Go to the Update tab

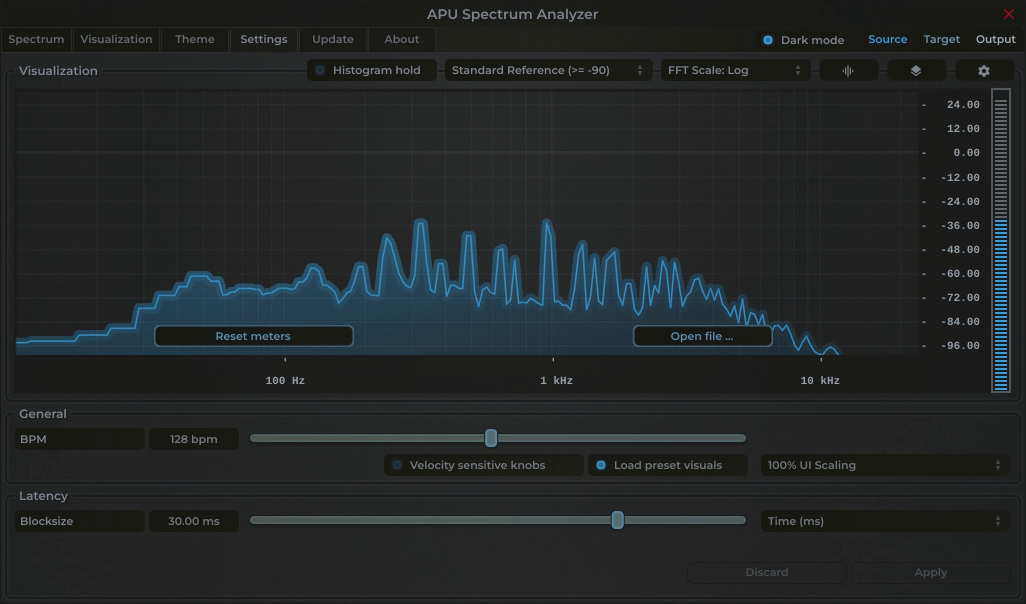333,39
